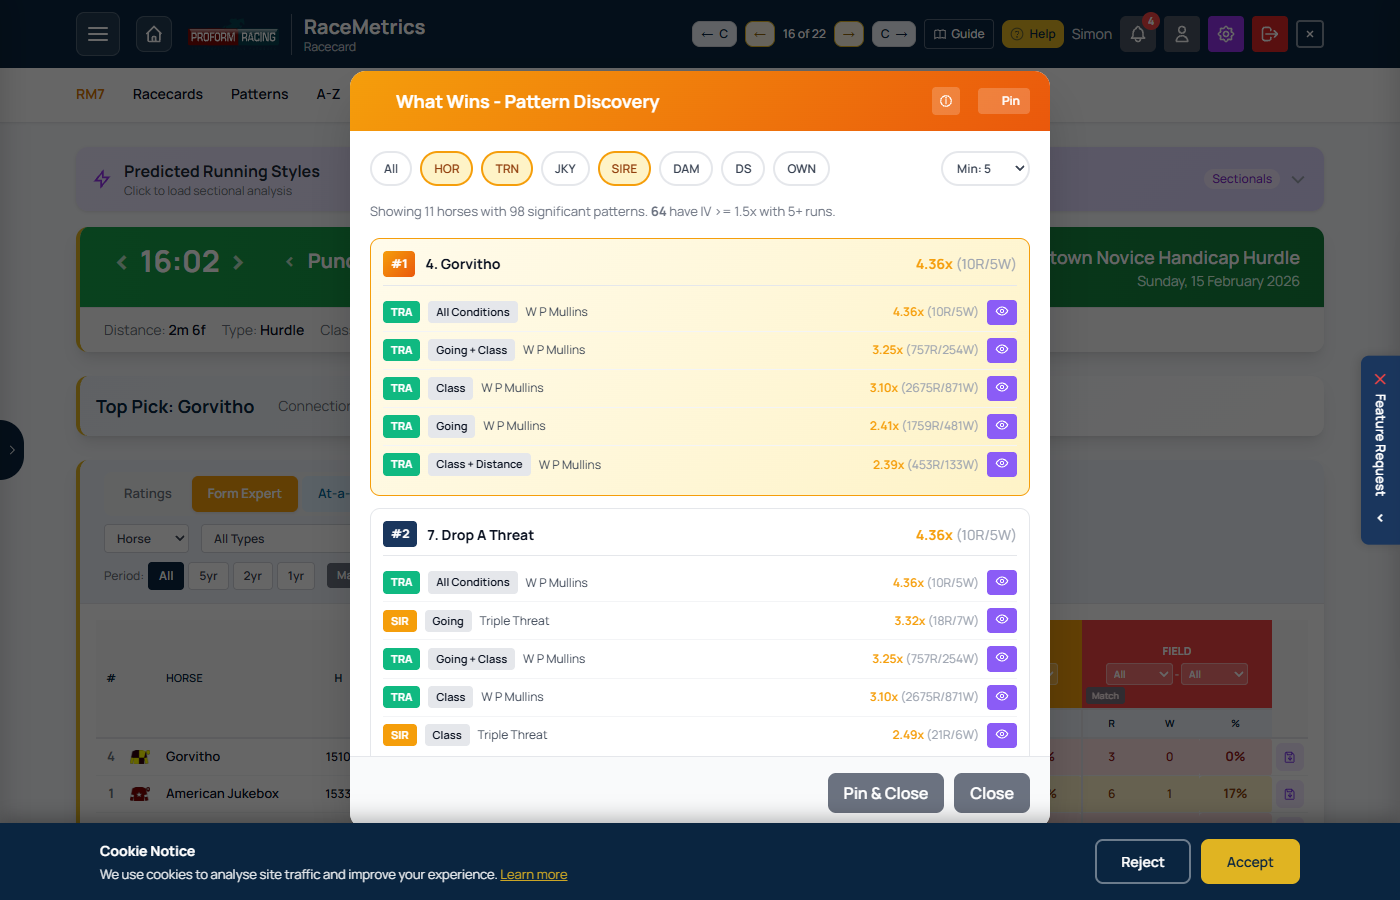Open eye icon for Triple Threat Going pattern
Viewport: 1400px width, 900px height.
pos(1001,620)
